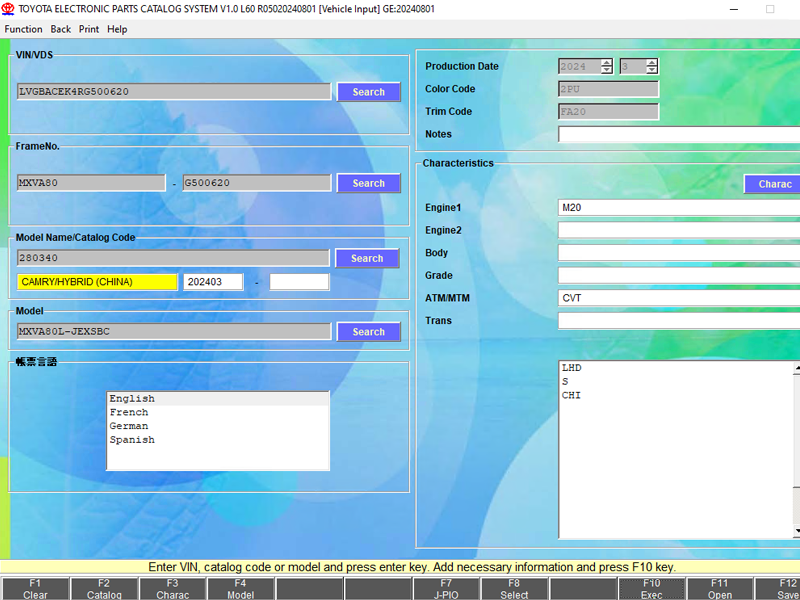This screenshot has width=800, height=600.
Task: Click the F2 Catalog function key button
Action: click(104, 589)
